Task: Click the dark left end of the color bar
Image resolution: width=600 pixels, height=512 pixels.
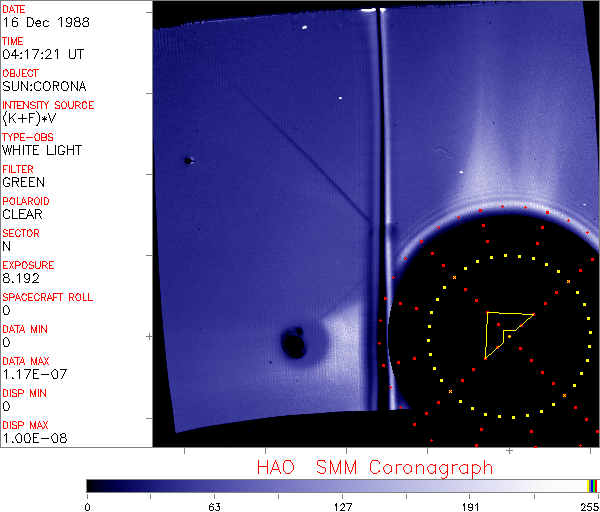Action: 95,485
